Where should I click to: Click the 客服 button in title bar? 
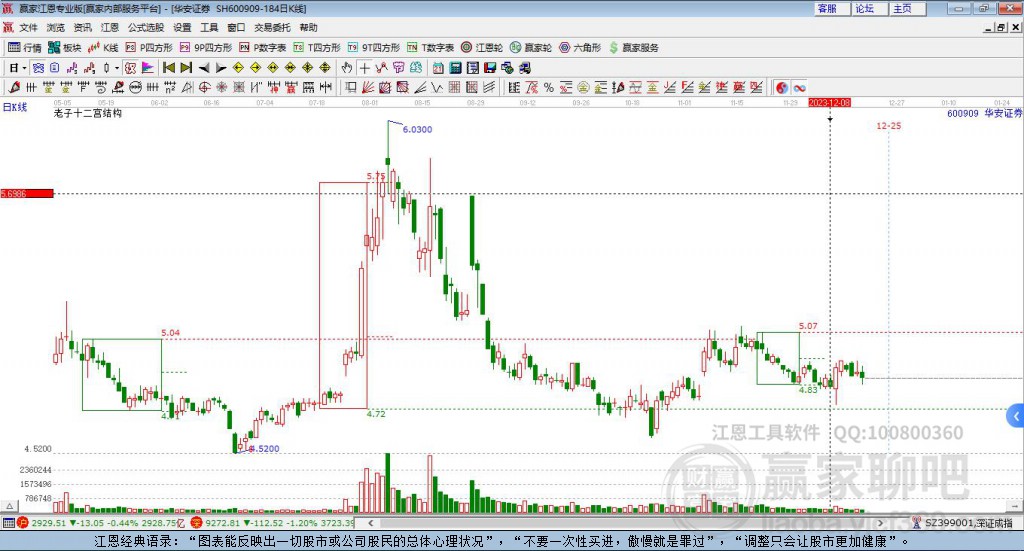click(833, 8)
